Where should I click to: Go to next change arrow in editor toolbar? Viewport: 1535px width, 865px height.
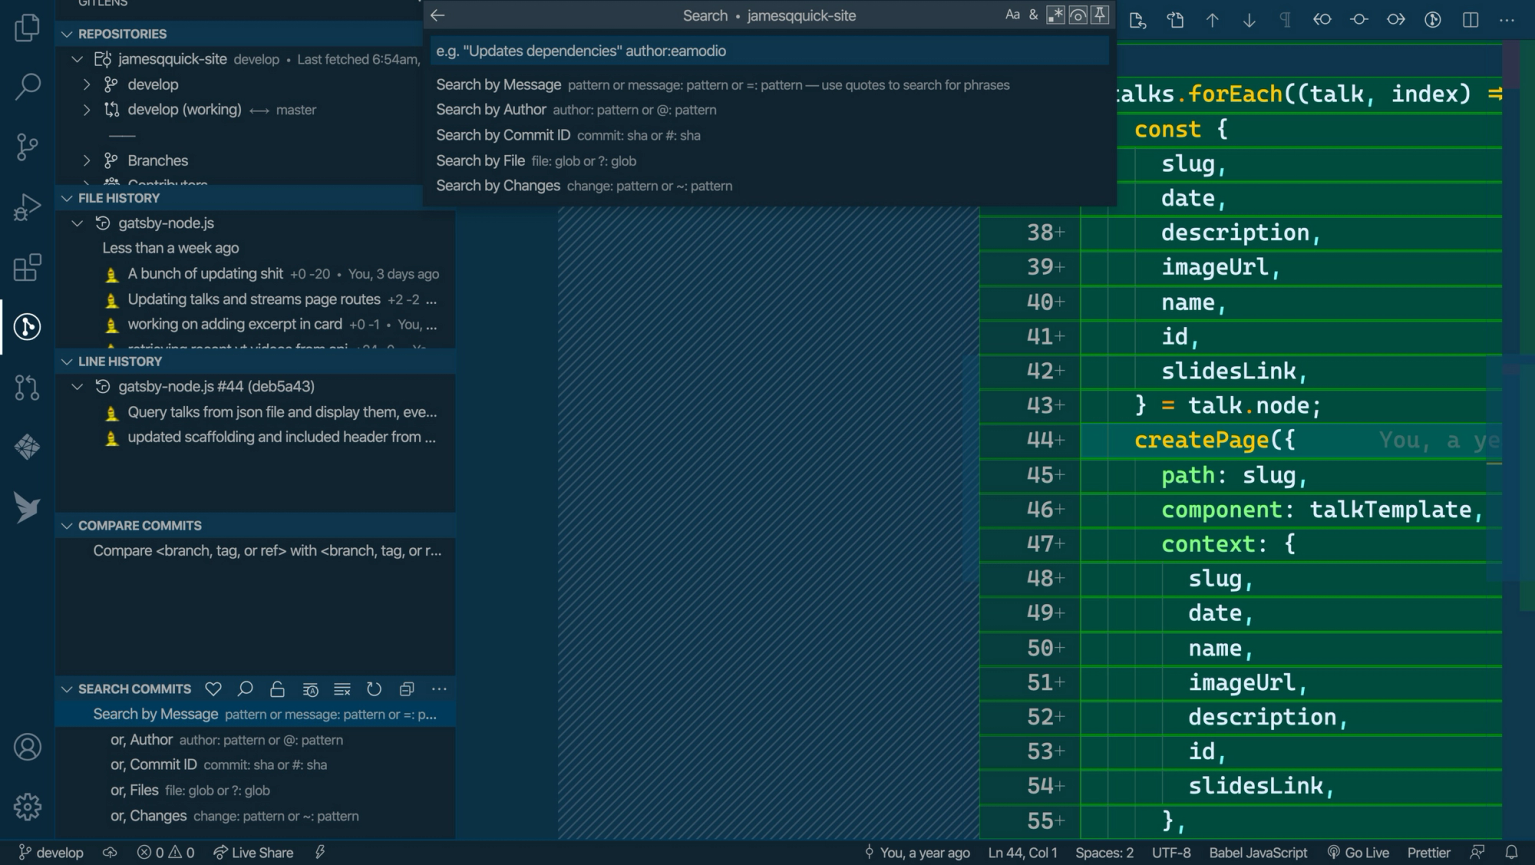[1249, 19]
